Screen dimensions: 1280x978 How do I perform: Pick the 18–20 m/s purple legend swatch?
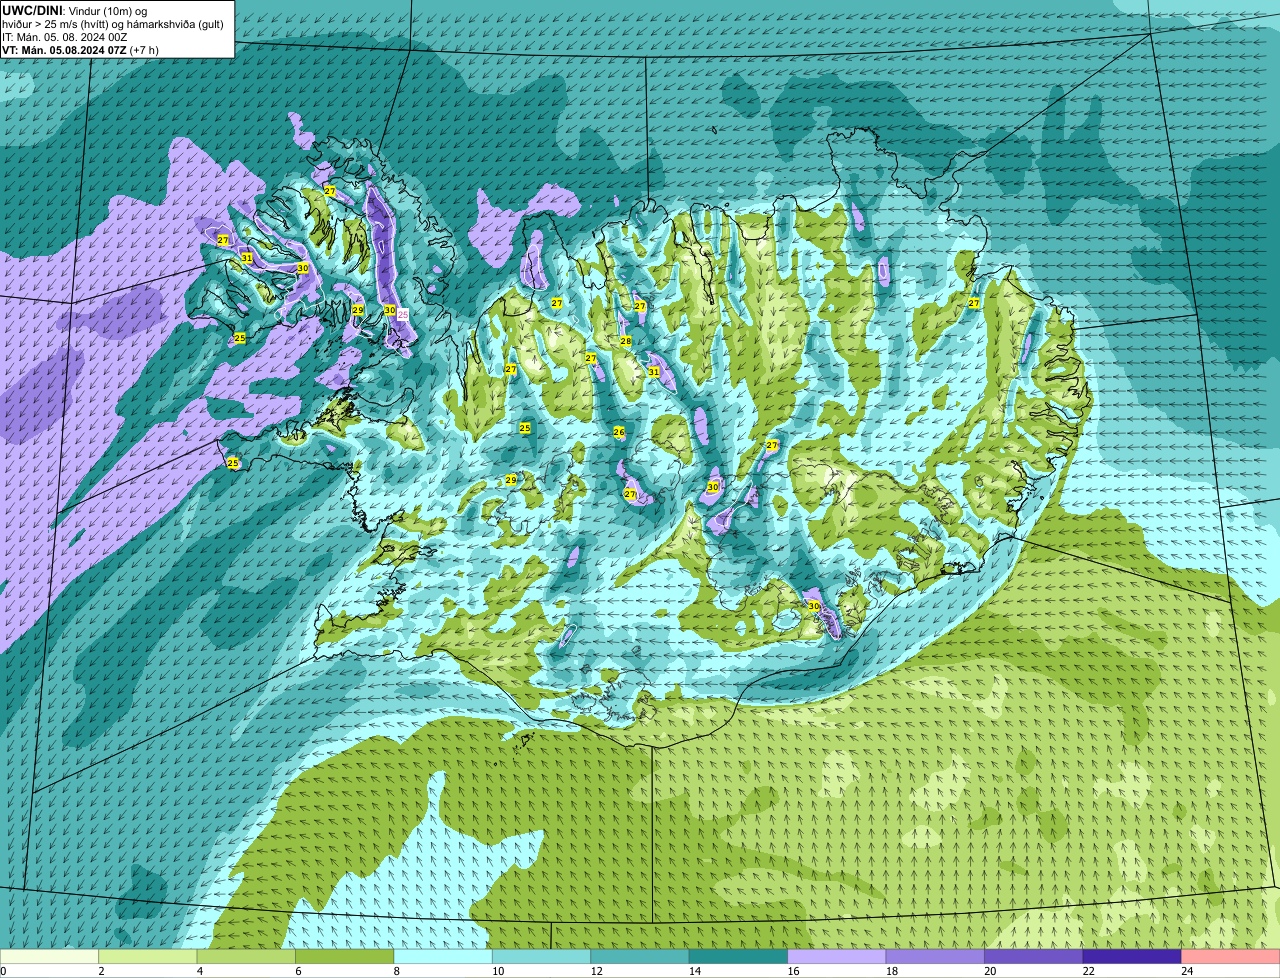click(935, 956)
